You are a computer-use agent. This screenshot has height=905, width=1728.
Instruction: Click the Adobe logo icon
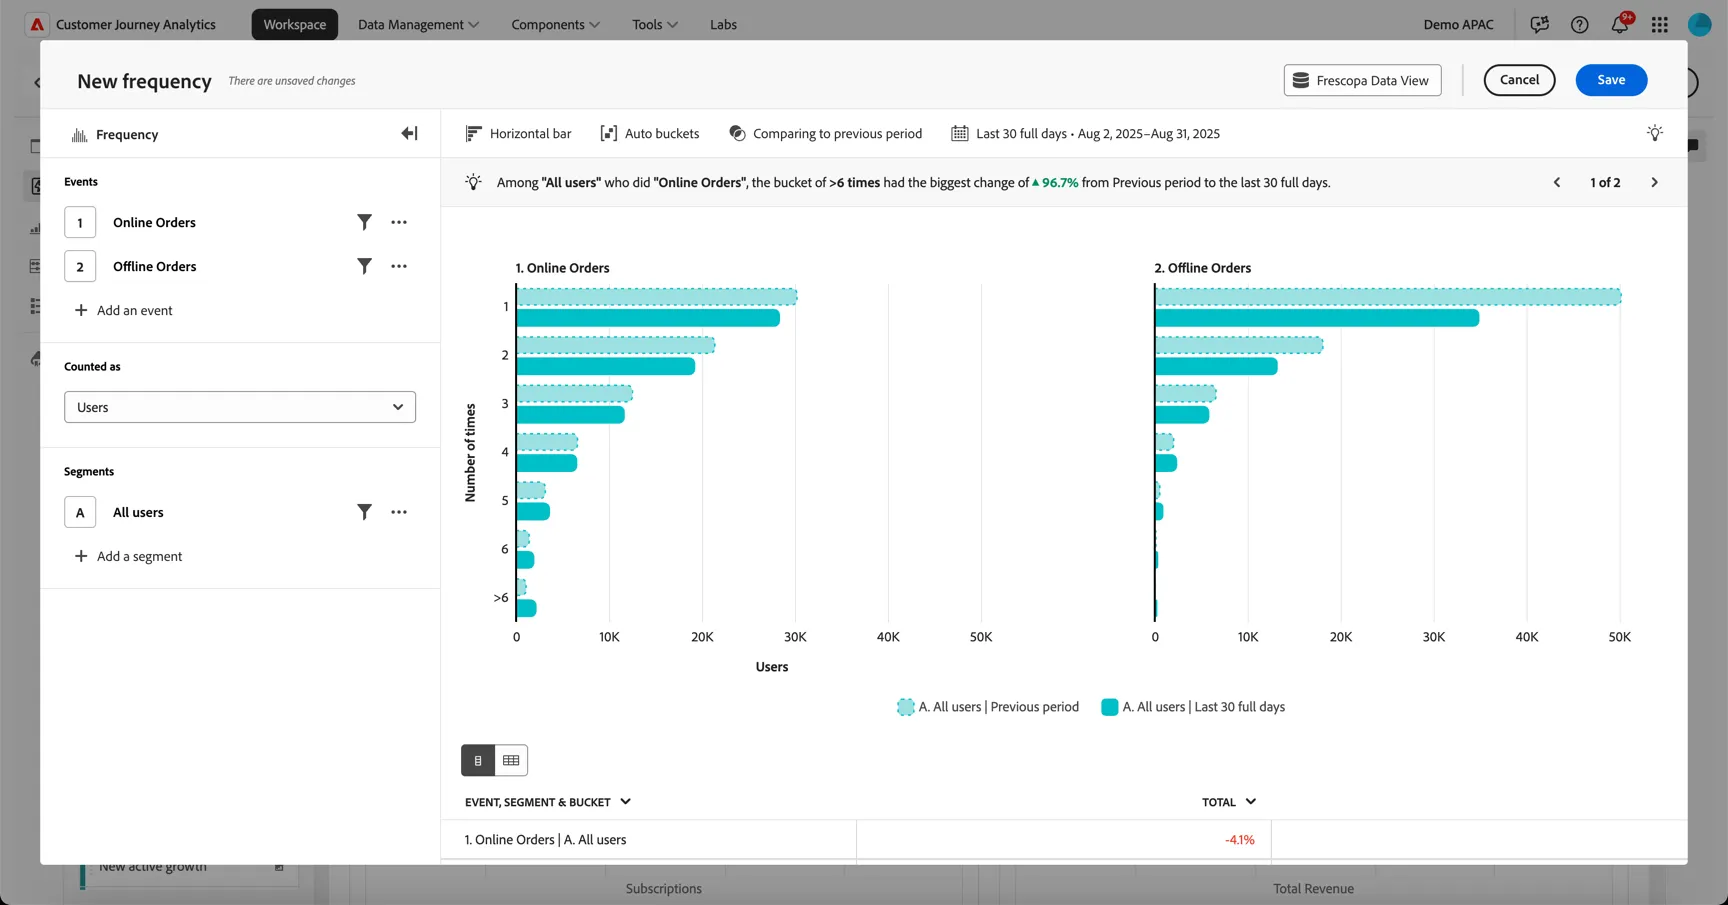coord(37,24)
